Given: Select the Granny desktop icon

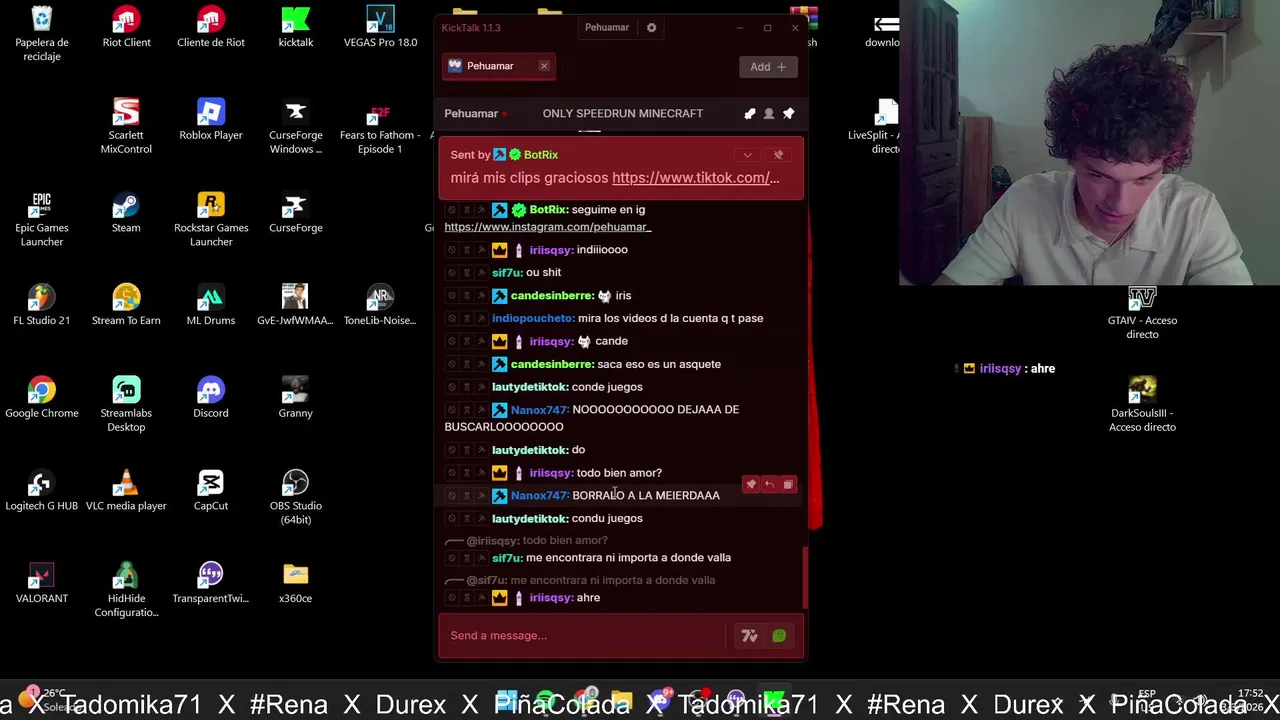Looking at the screenshot, I should 296,398.
